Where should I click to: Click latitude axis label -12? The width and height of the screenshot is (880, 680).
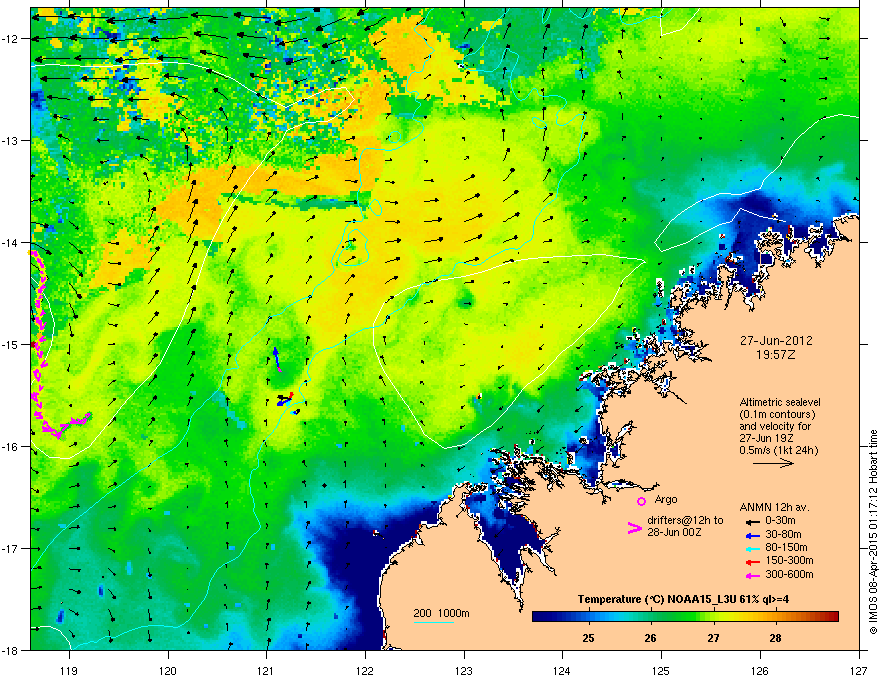(x=11, y=39)
